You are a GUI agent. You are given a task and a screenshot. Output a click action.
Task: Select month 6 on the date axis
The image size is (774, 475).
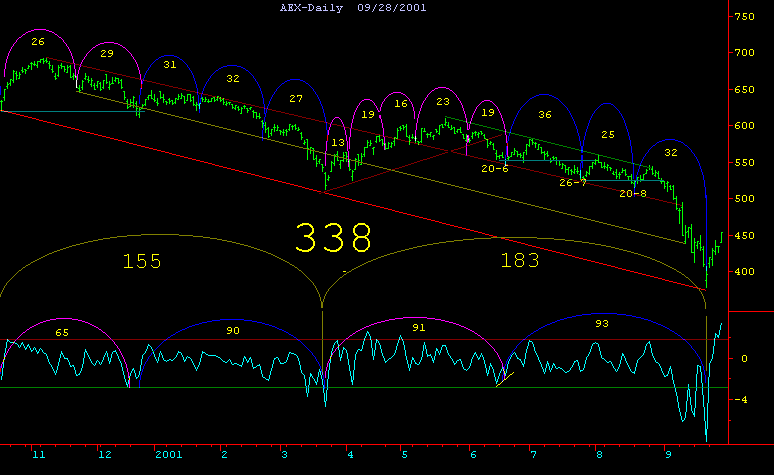coord(473,455)
